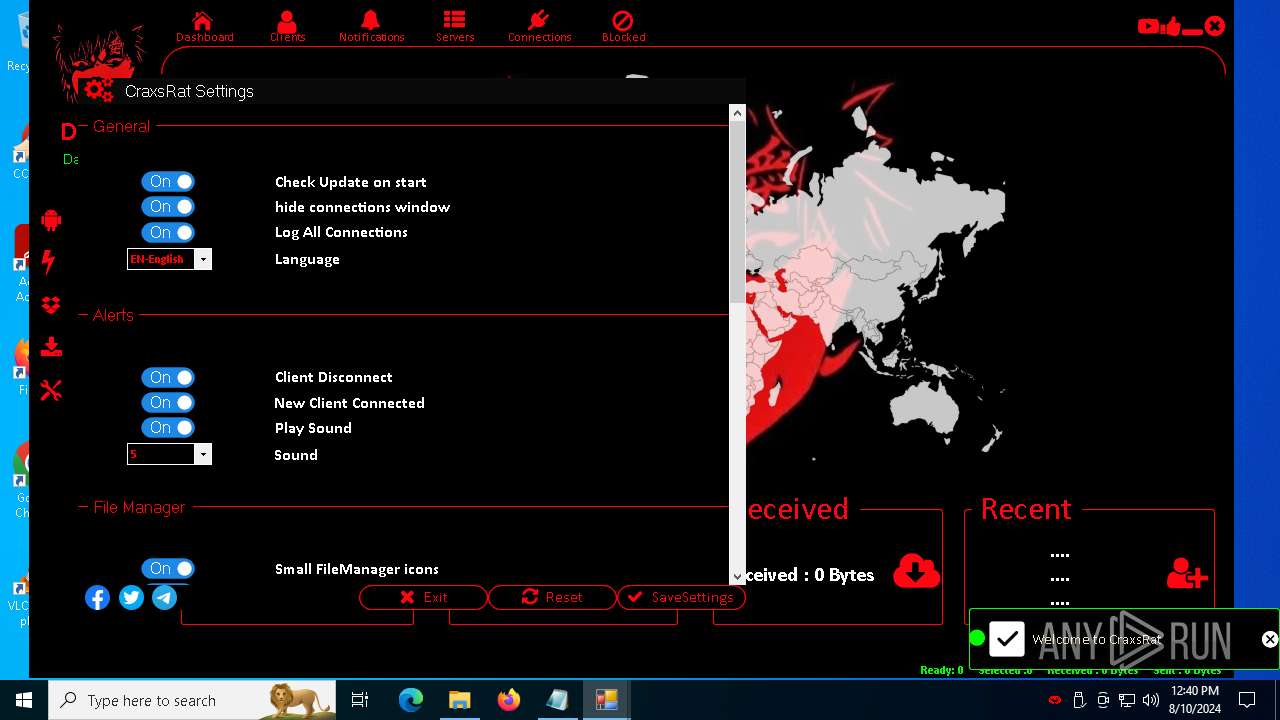Click the volume icon in system tray

click(1150, 700)
